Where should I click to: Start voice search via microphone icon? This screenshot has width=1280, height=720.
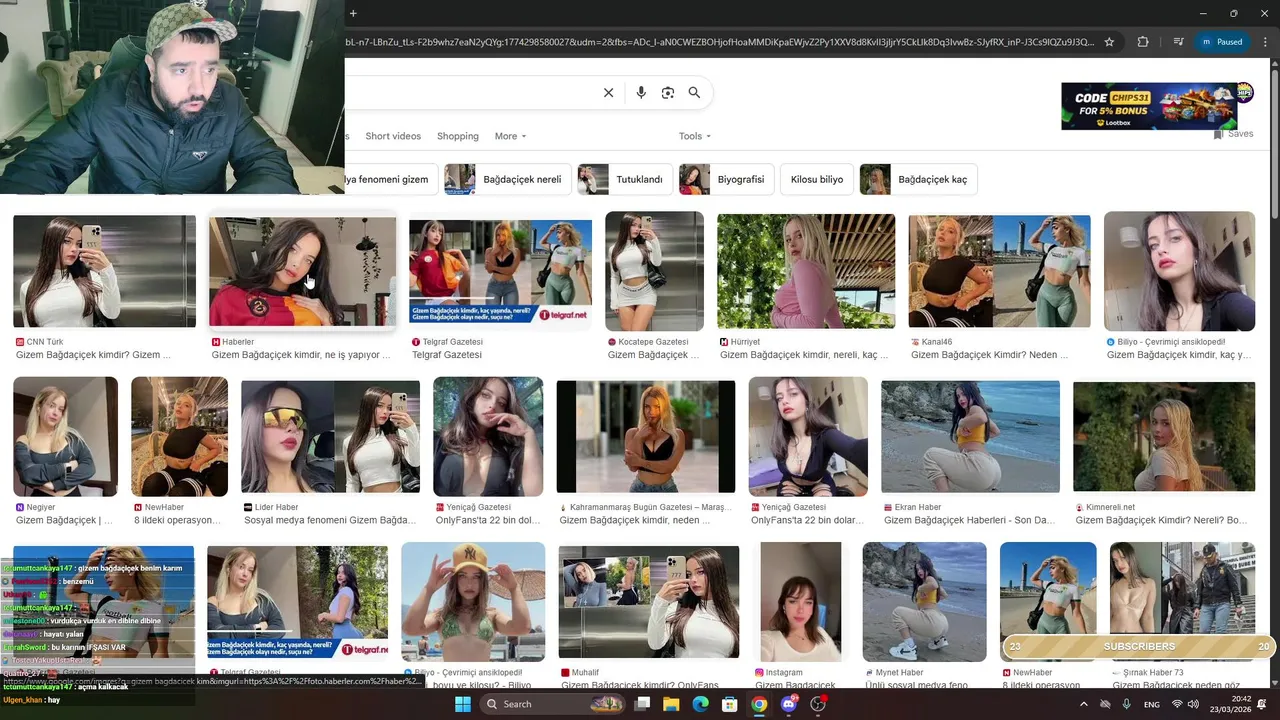pyautogui.click(x=641, y=93)
